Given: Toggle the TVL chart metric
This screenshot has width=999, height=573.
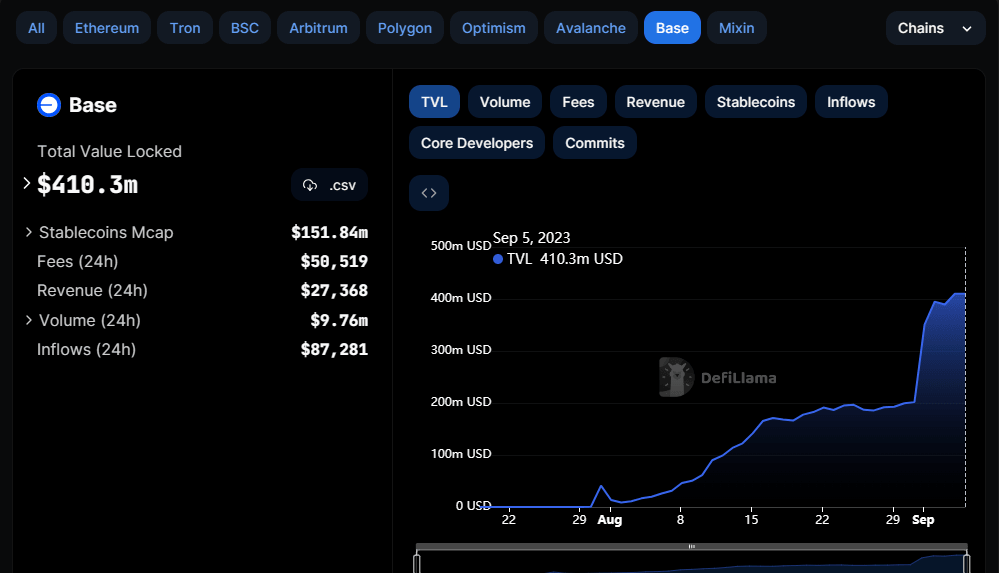Looking at the screenshot, I should pyautogui.click(x=434, y=102).
